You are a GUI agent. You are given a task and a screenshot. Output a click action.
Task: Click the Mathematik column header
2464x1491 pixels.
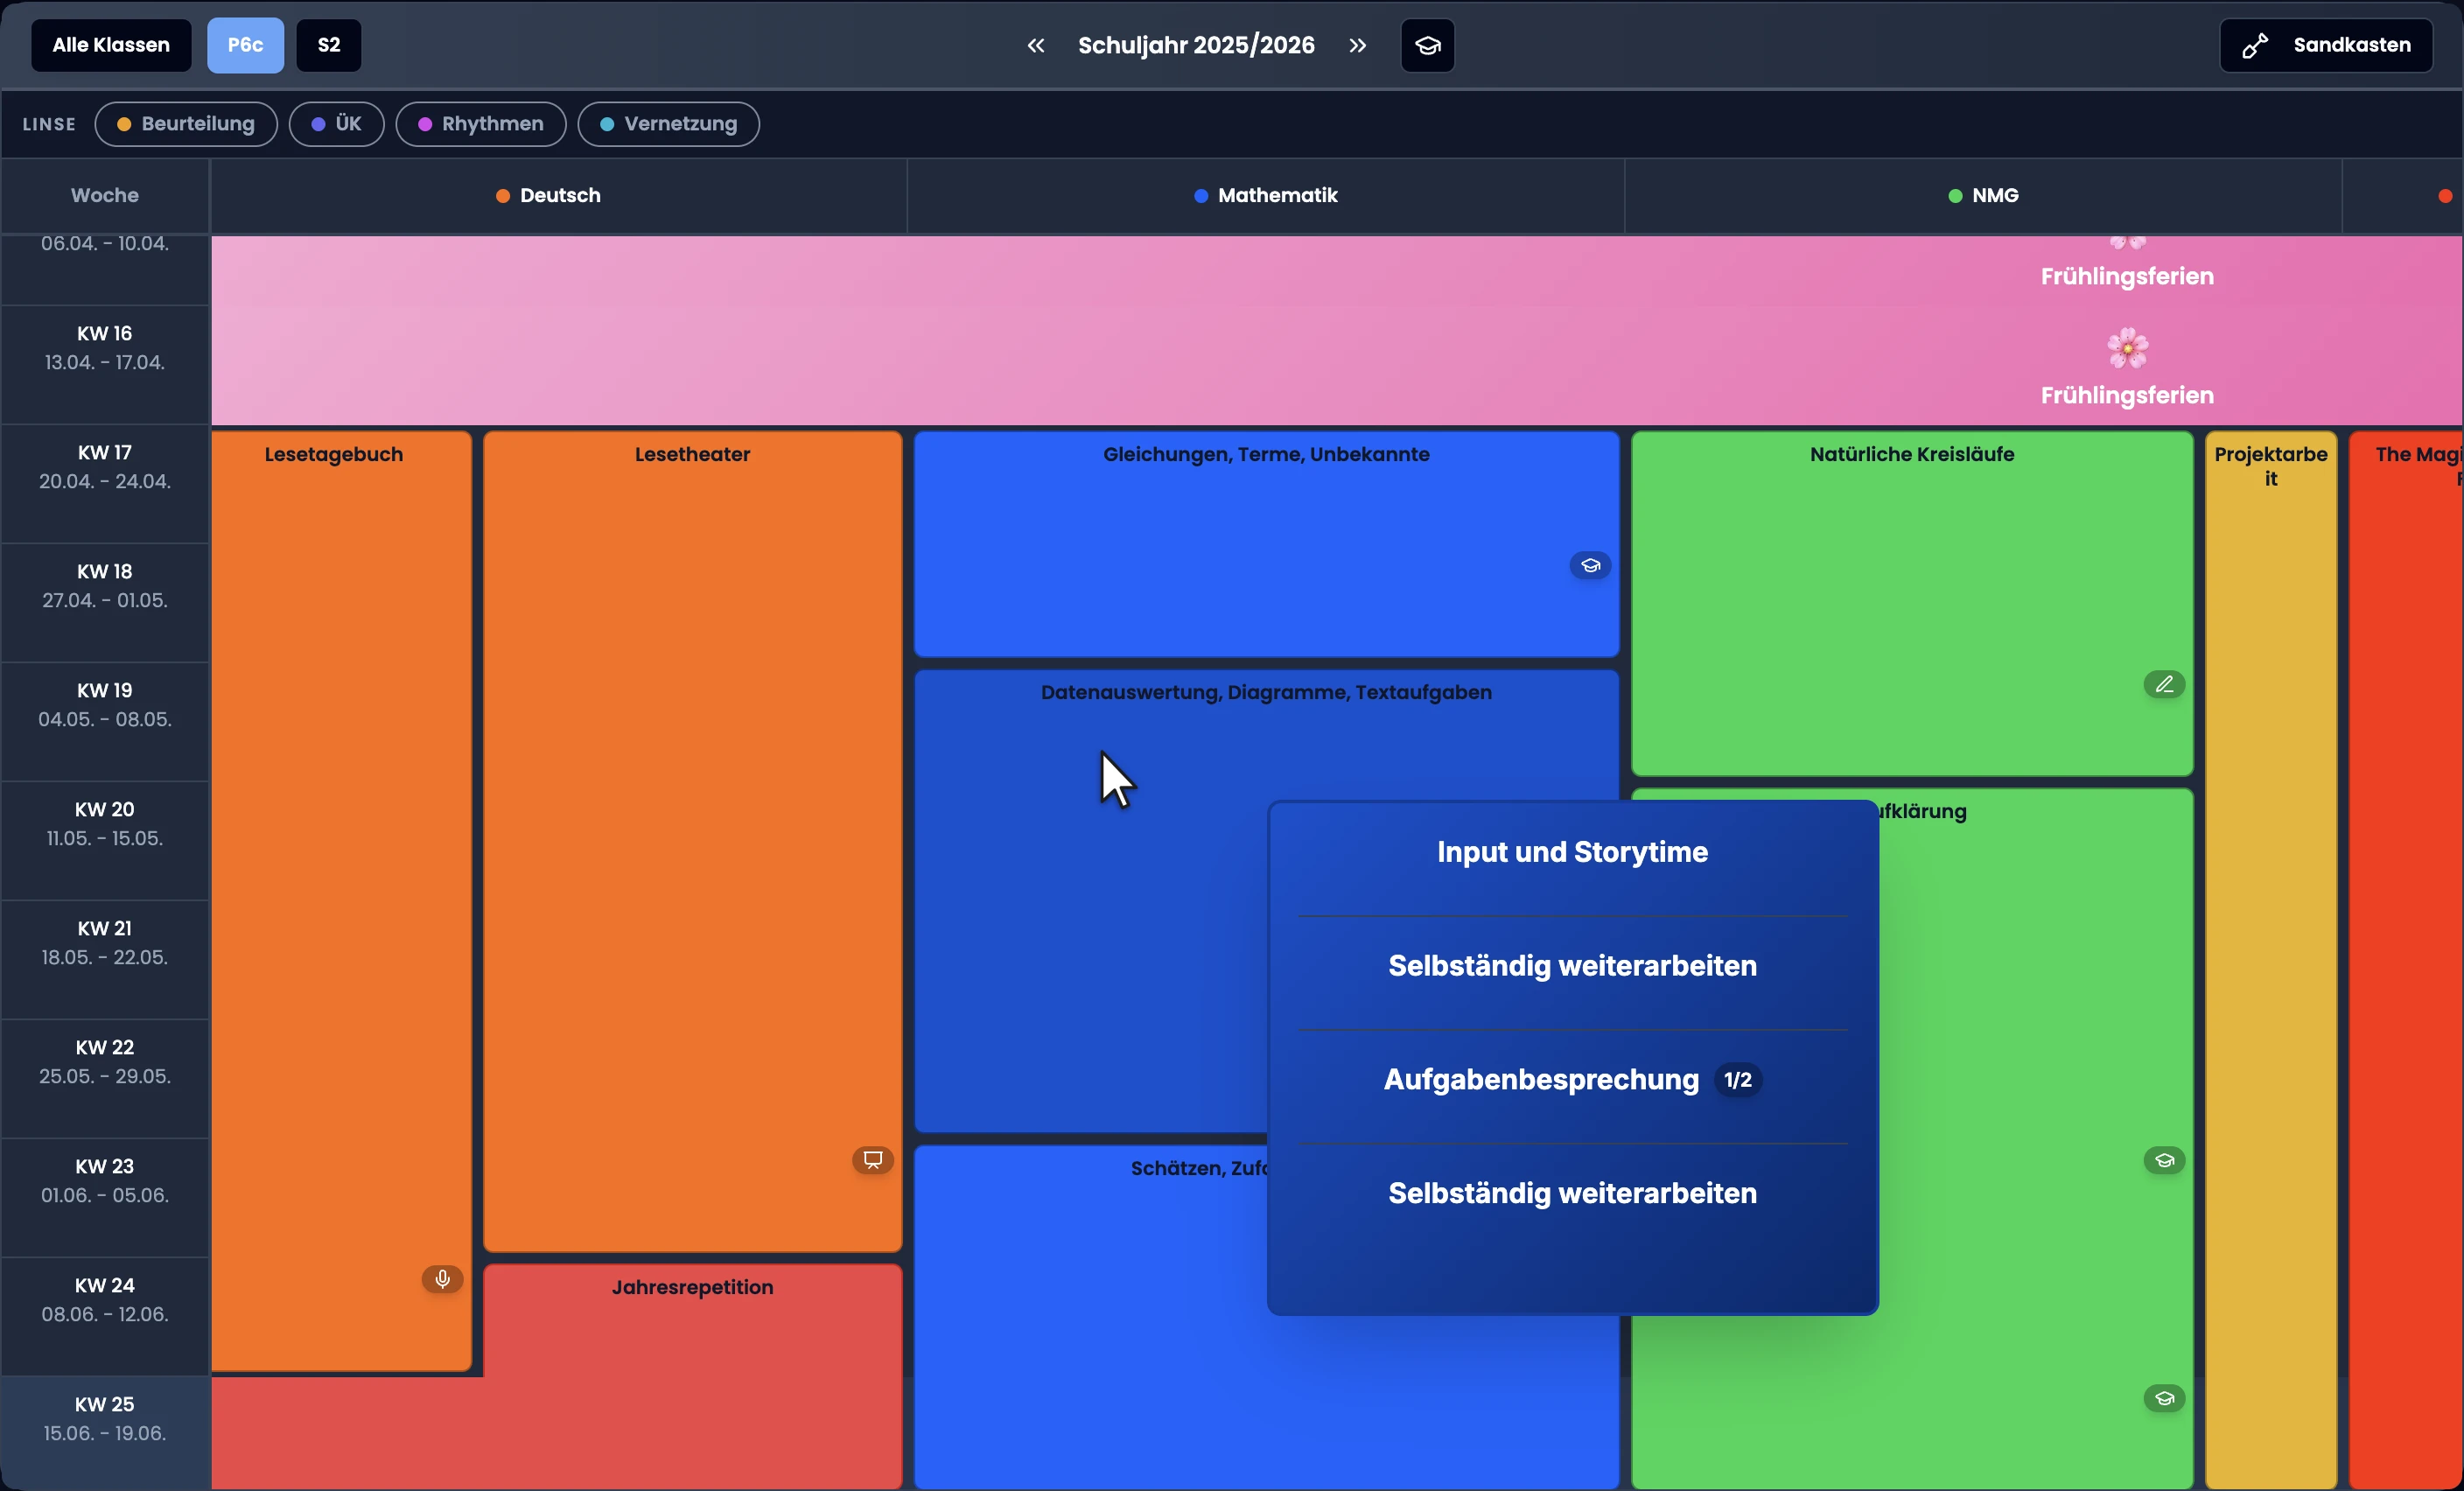pyautogui.click(x=1266, y=196)
